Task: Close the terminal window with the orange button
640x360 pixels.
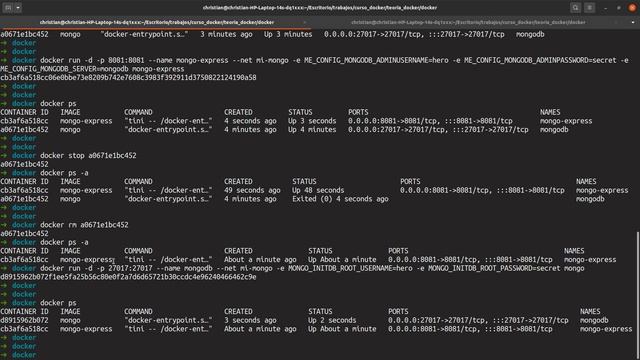Action: coord(632,8)
